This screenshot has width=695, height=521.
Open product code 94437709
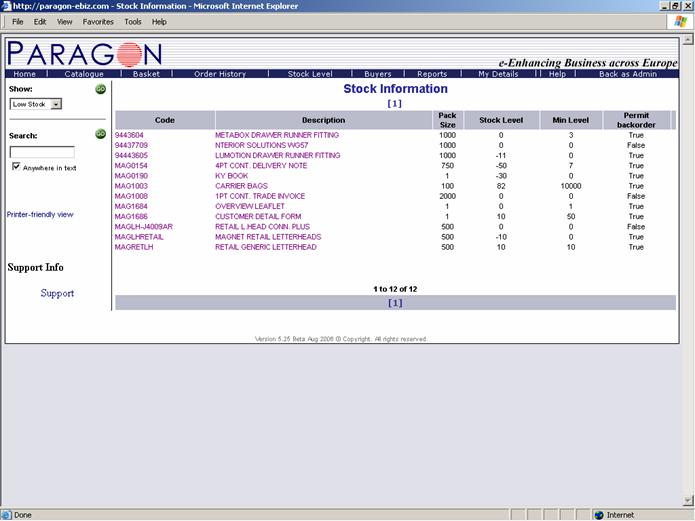[x=131, y=145]
